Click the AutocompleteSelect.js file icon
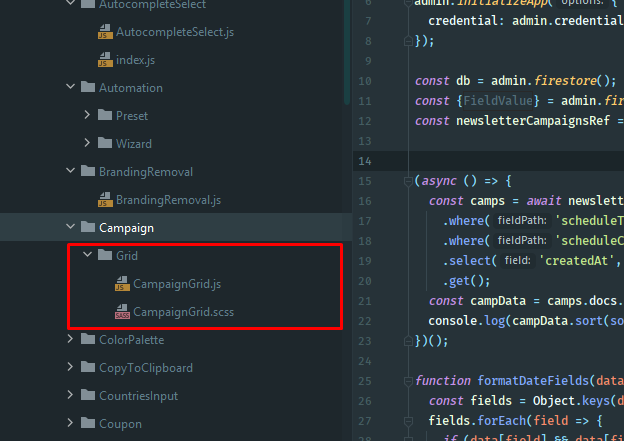 (105, 33)
